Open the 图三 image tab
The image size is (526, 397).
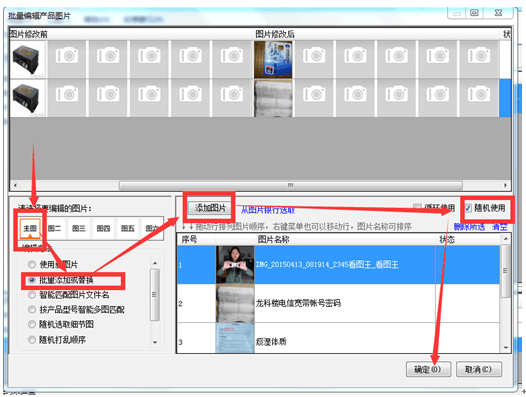pos(78,229)
